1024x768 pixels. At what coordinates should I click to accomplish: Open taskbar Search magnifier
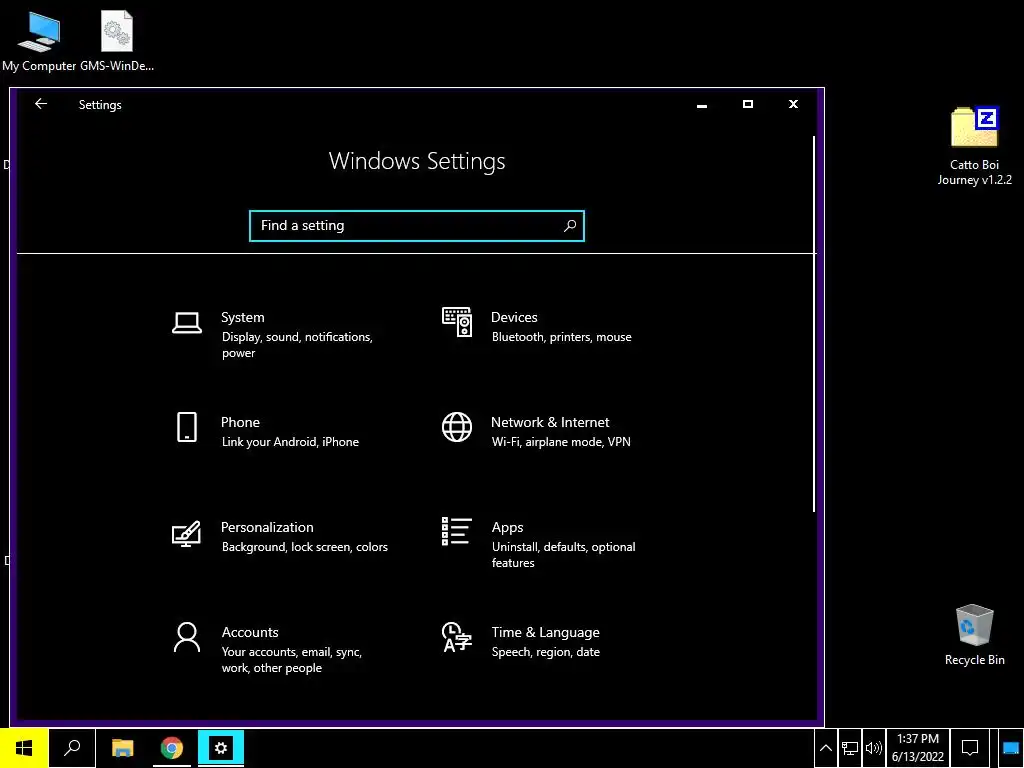coord(72,748)
